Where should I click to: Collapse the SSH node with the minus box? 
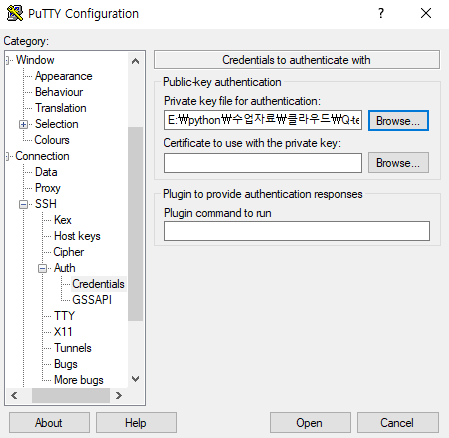click(x=23, y=204)
